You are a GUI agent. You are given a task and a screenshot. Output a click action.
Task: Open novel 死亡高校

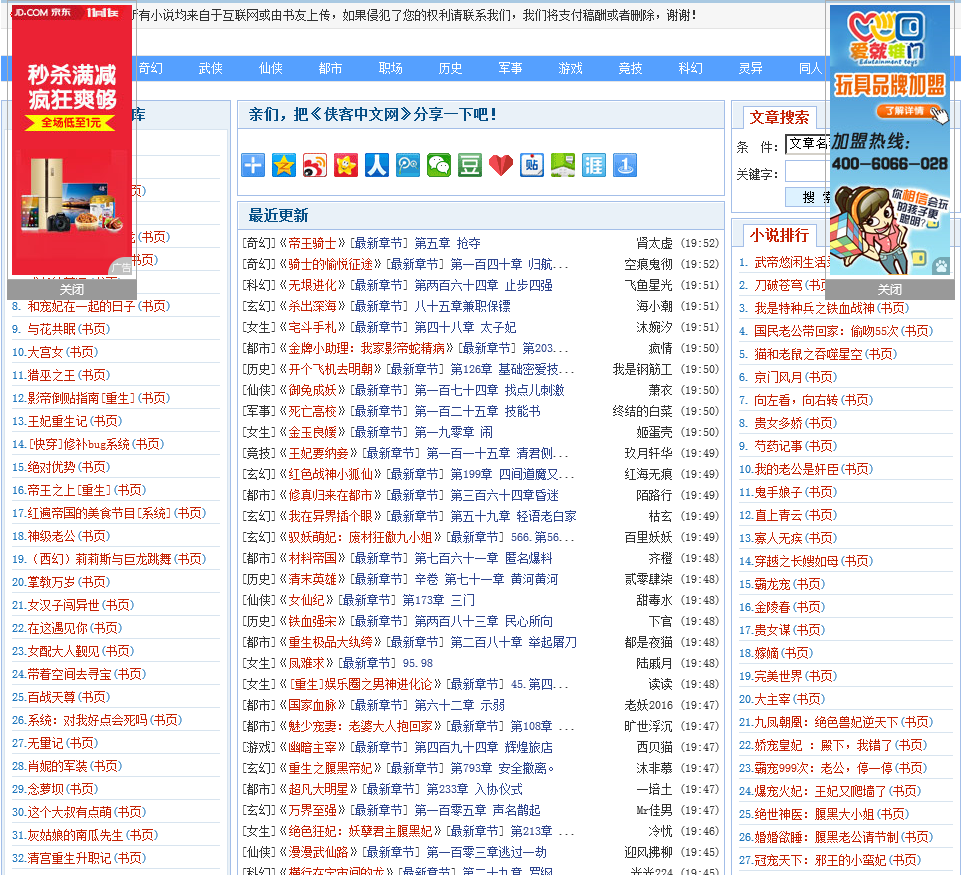click(x=312, y=411)
